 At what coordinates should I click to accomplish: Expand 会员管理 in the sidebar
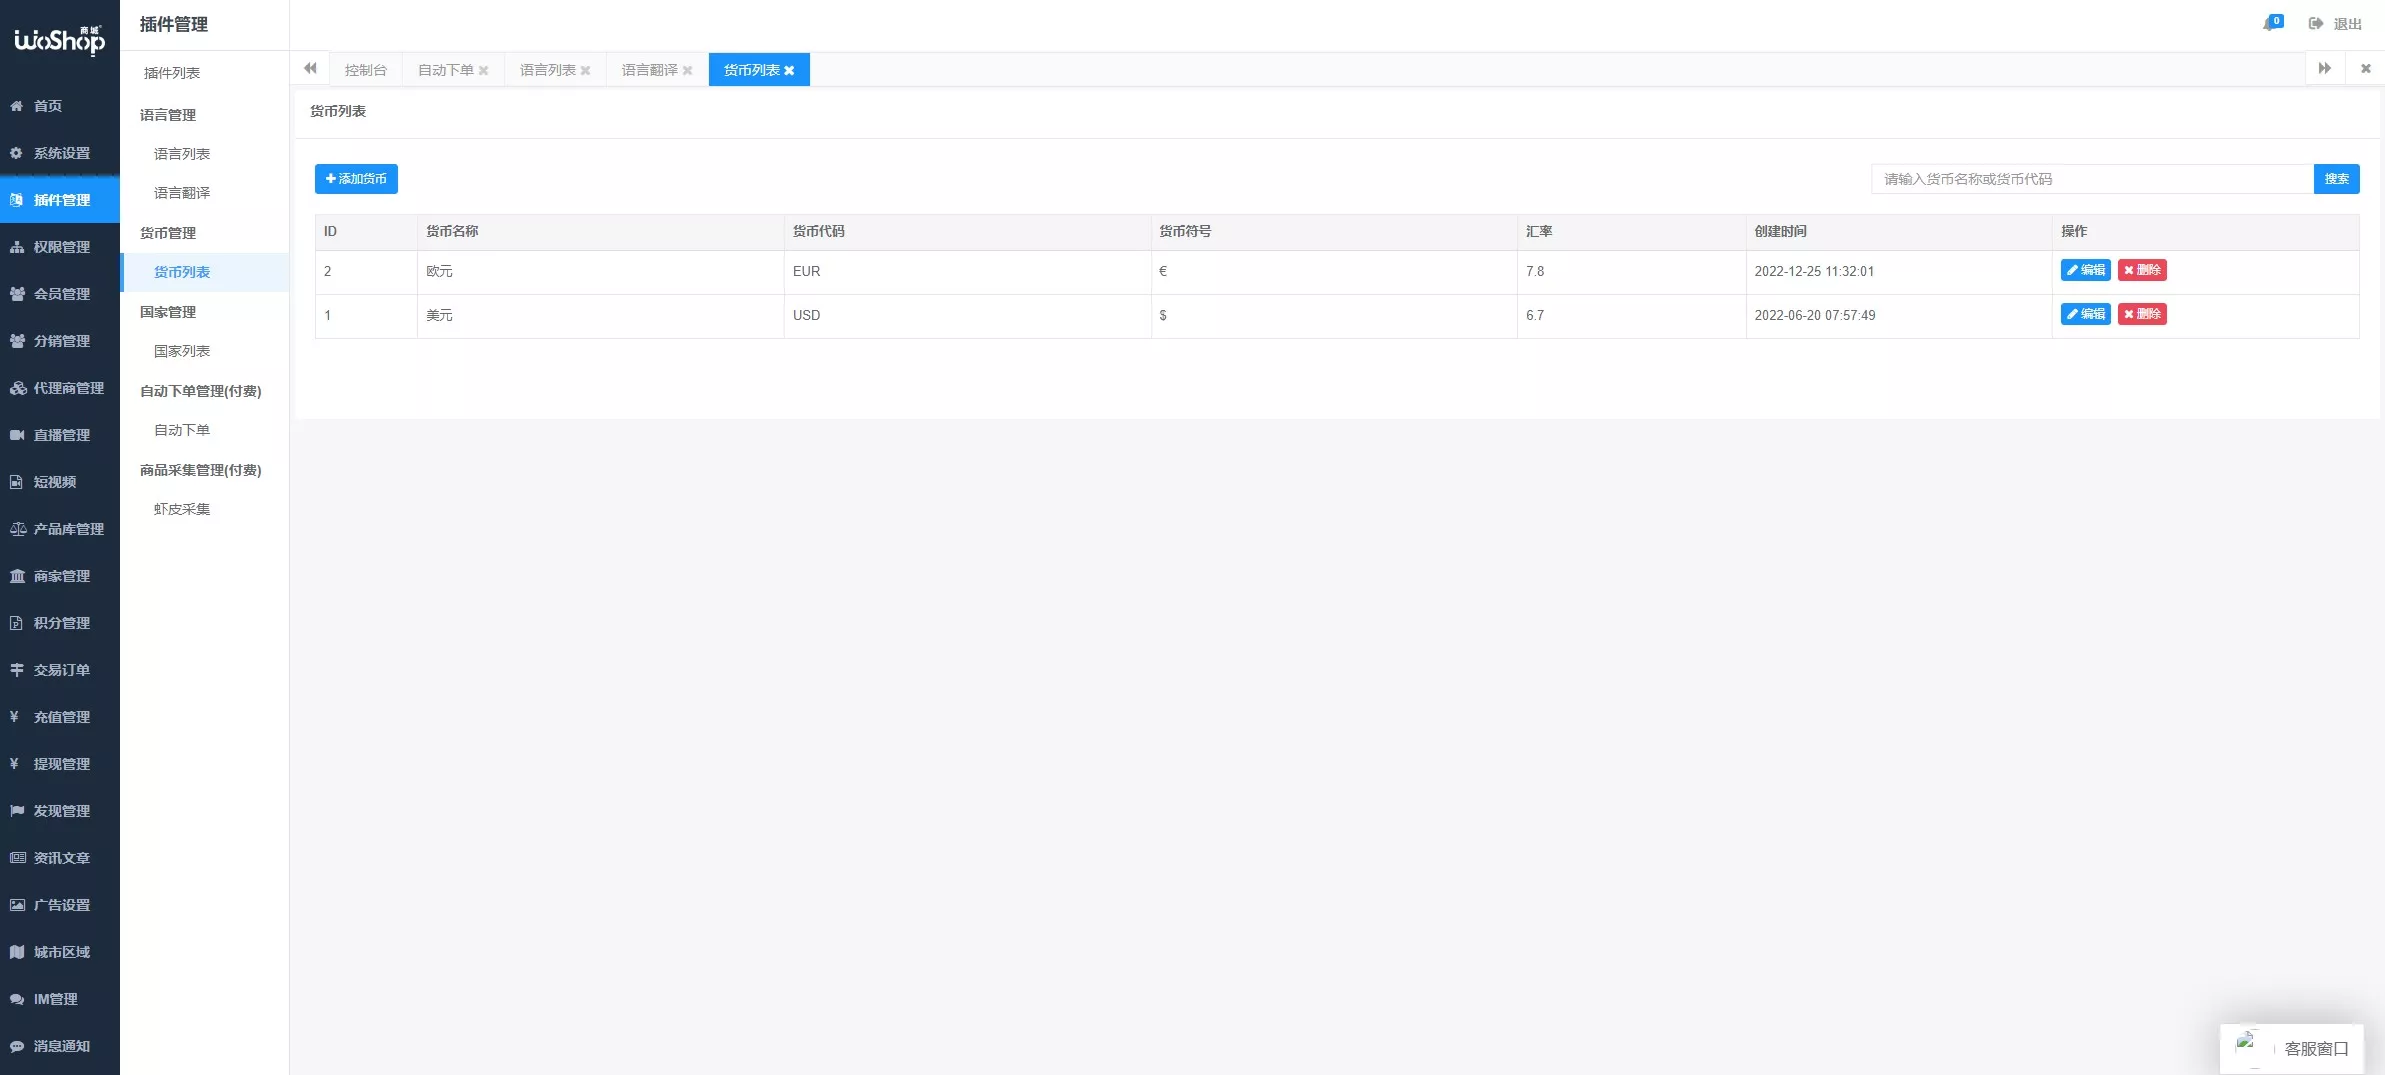[60, 294]
